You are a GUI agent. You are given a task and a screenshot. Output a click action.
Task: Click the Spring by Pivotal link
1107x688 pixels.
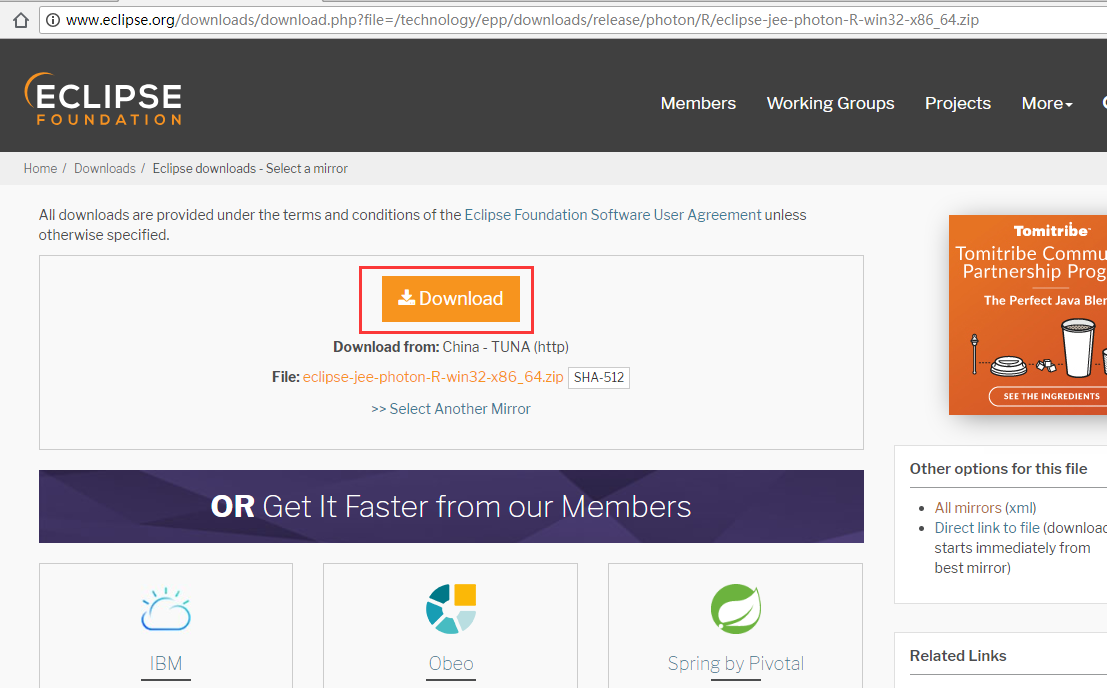coord(736,663)
